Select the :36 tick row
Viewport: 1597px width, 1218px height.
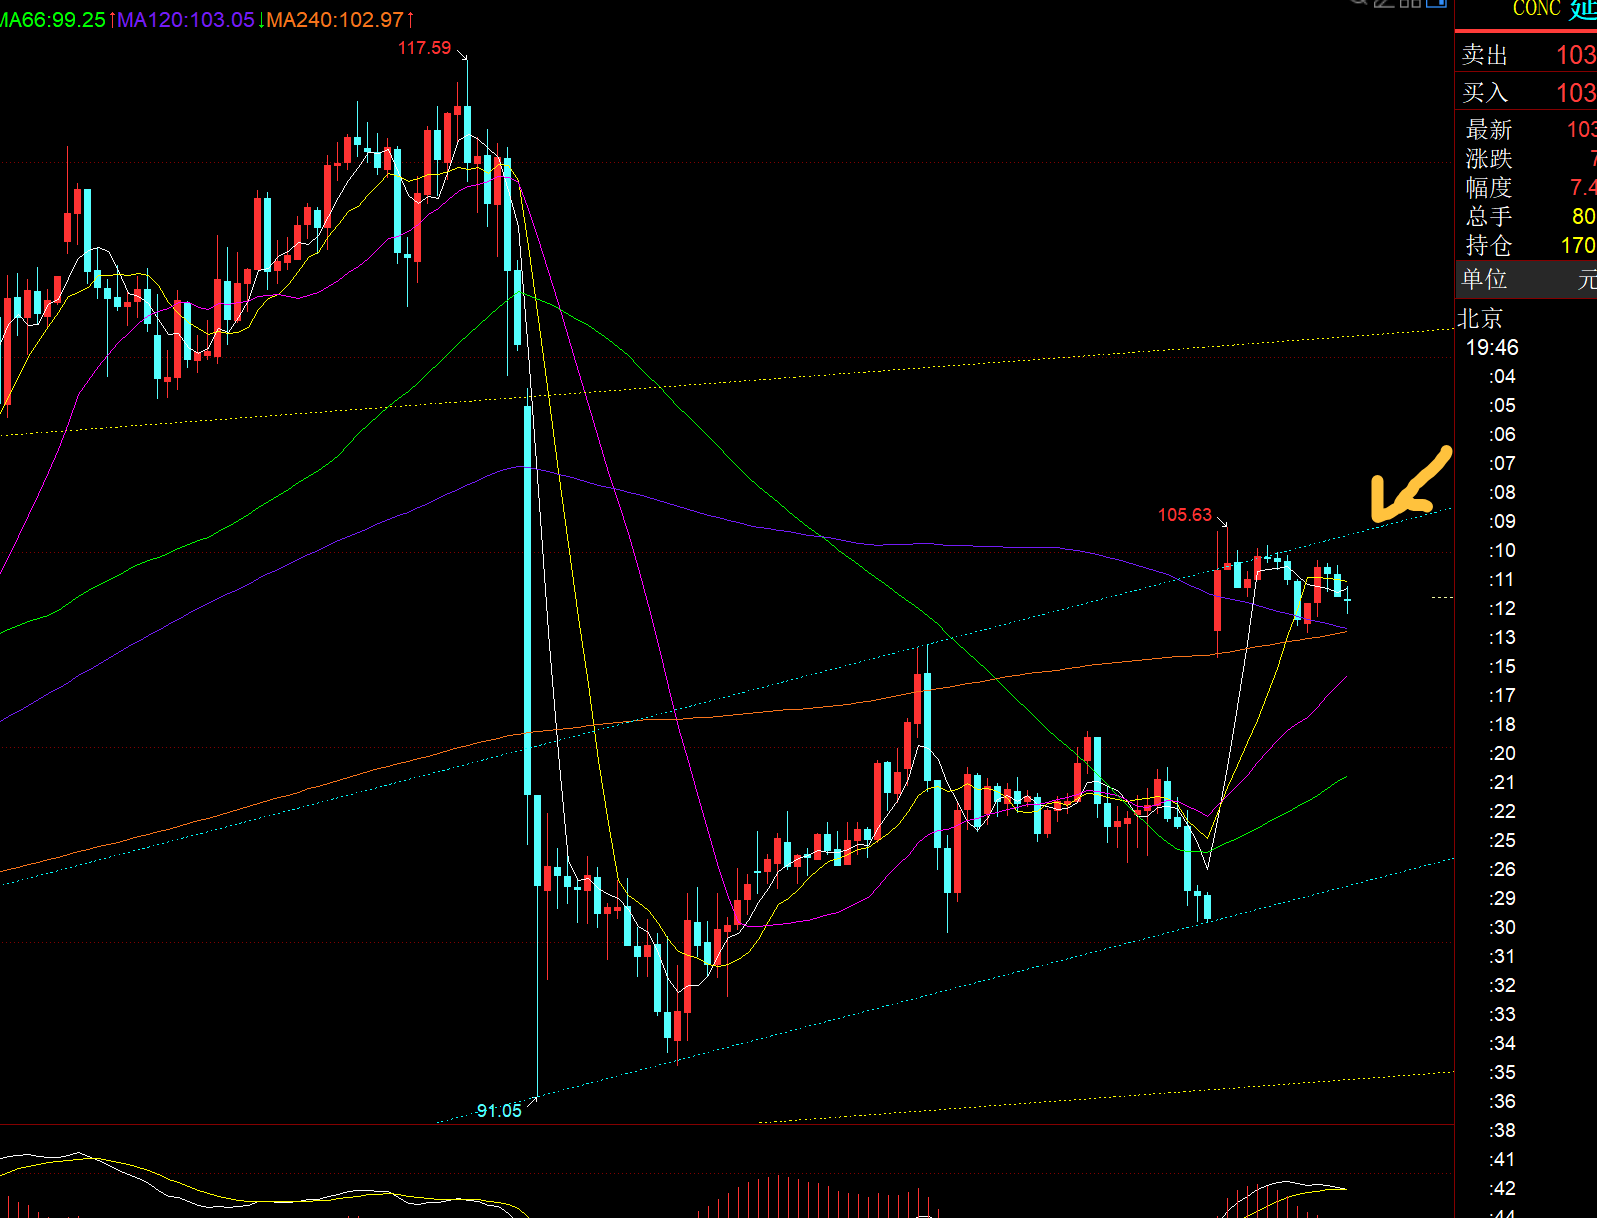click(1502, 1102)
